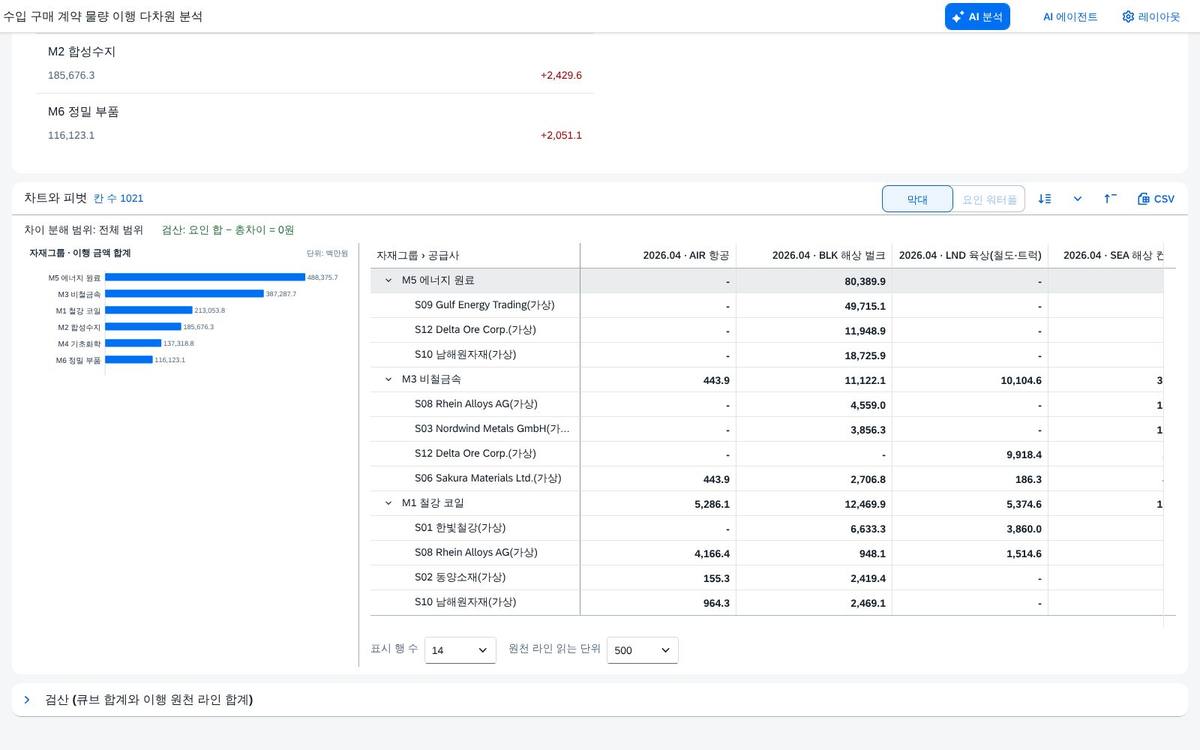Open the chevron dropdown in pivot toolbar
The image size is (1200, 750).
click(1078, 199)
